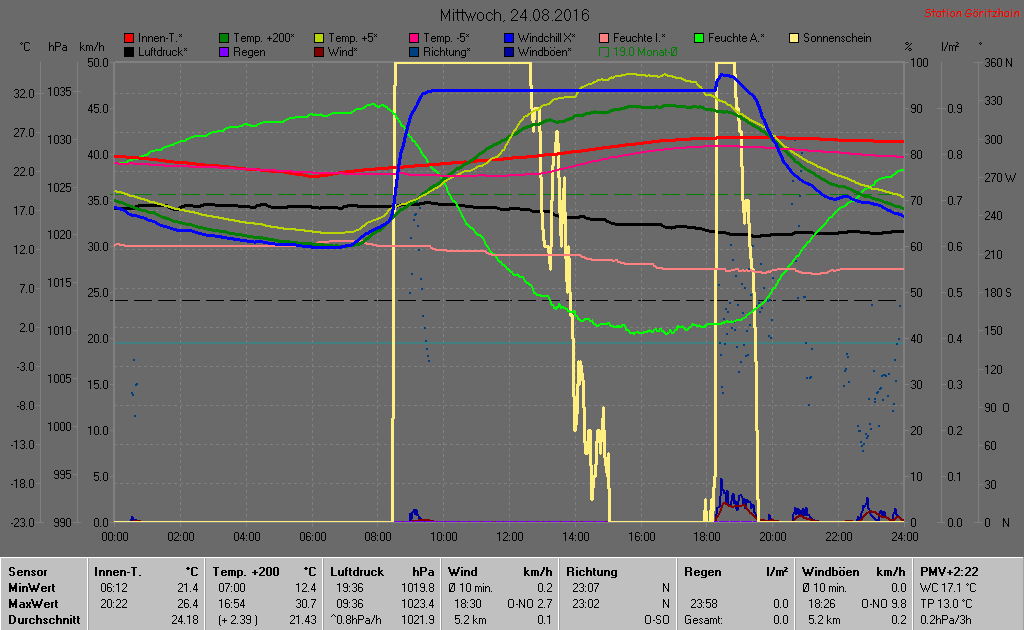Click the green Temp. +200 legend square
This screenshot has height=630, width=1024.
(224, 38)
